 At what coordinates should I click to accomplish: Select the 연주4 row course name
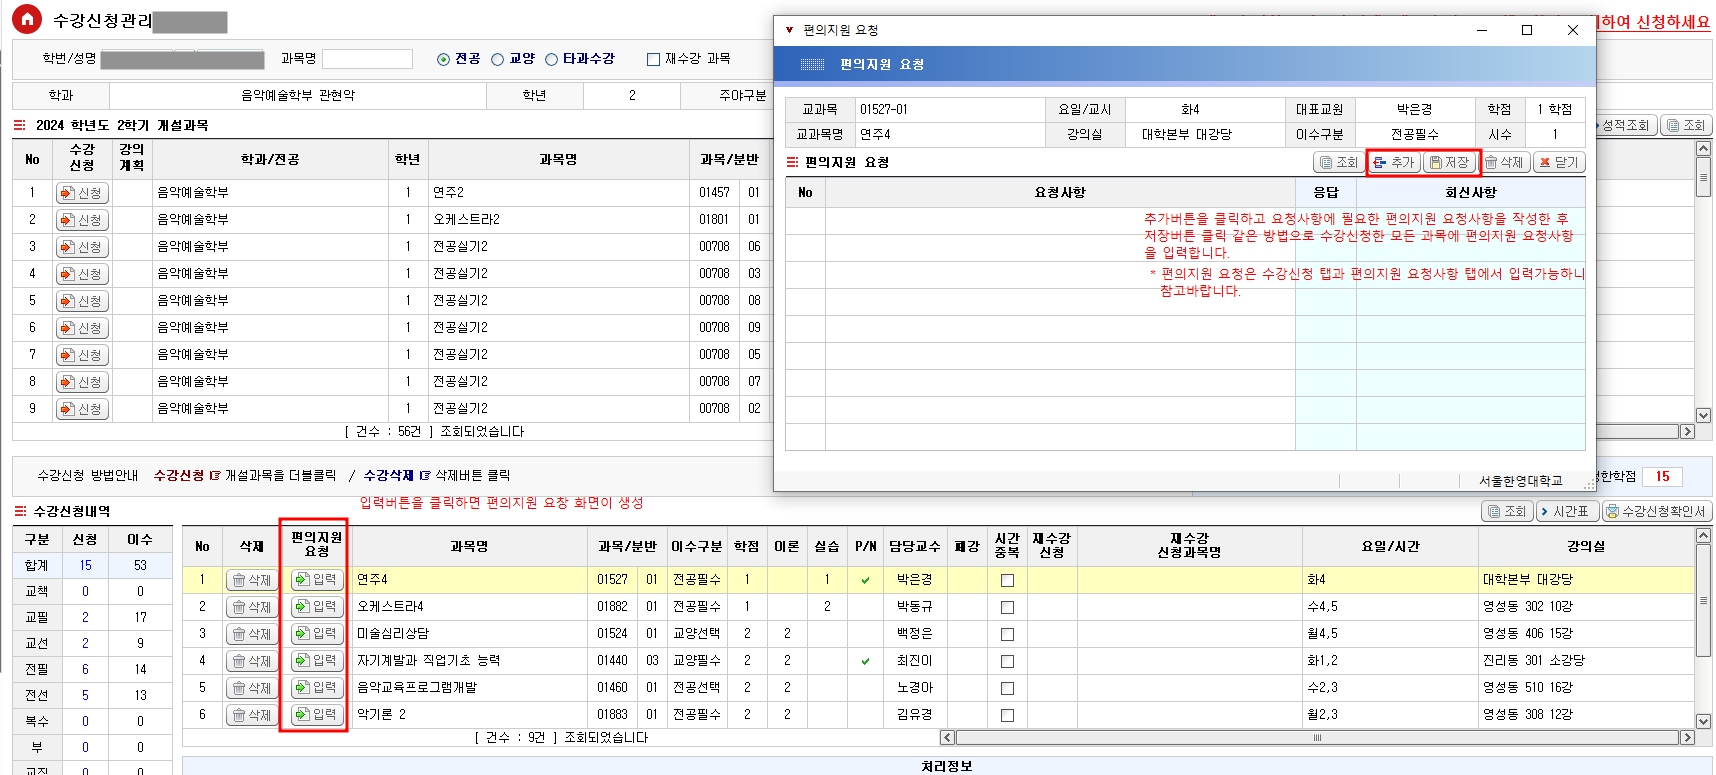click(x=372, y=580)
